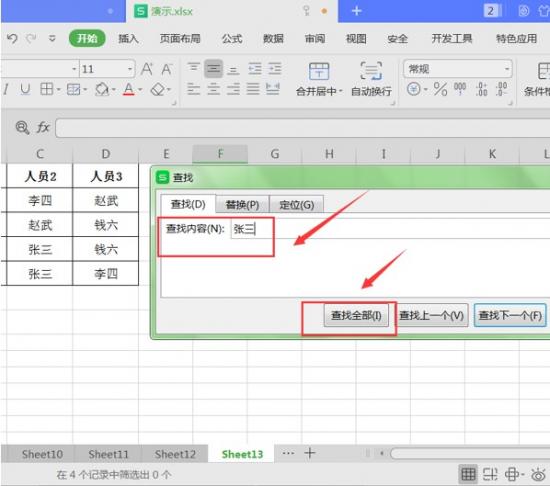The width and height of the screenshot is (550, 486).
Task: Click the Undo arrow icon
Action: pos(12,38)
